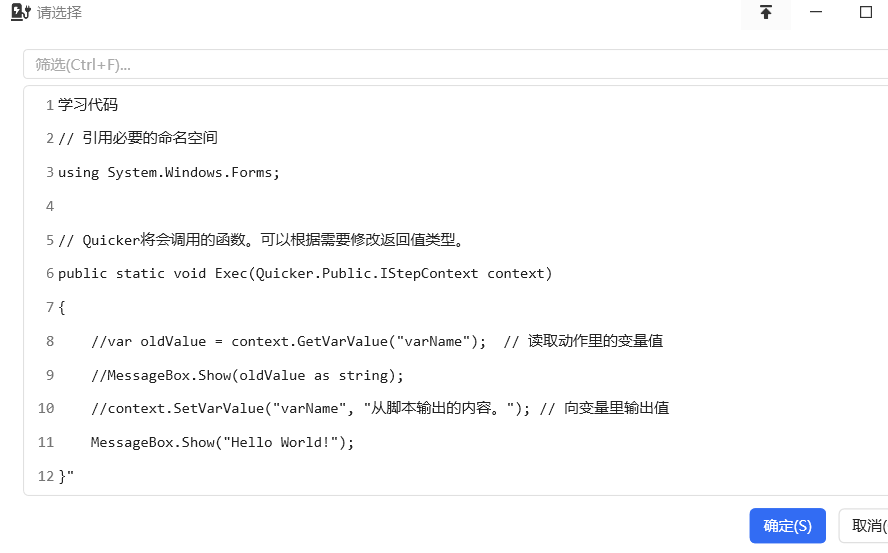Minimize the 请选择 window
Image resolution: width=888 pixels, height=553 pixels.
[x=816, y=12]
